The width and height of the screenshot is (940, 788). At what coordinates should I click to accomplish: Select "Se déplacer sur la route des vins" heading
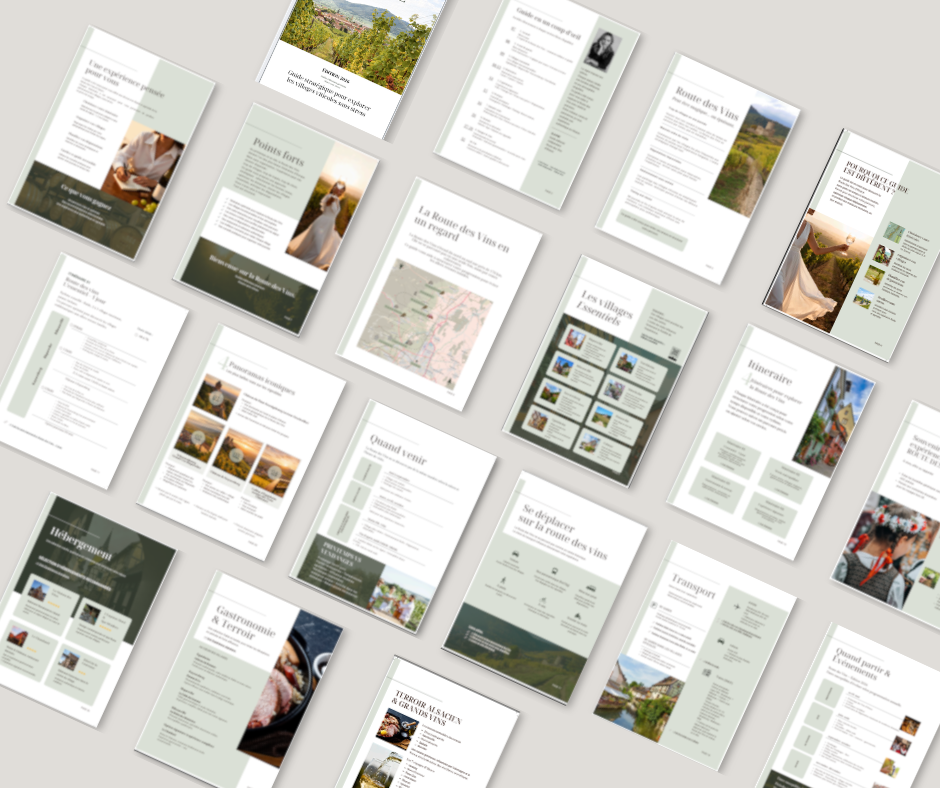(564, 533)
